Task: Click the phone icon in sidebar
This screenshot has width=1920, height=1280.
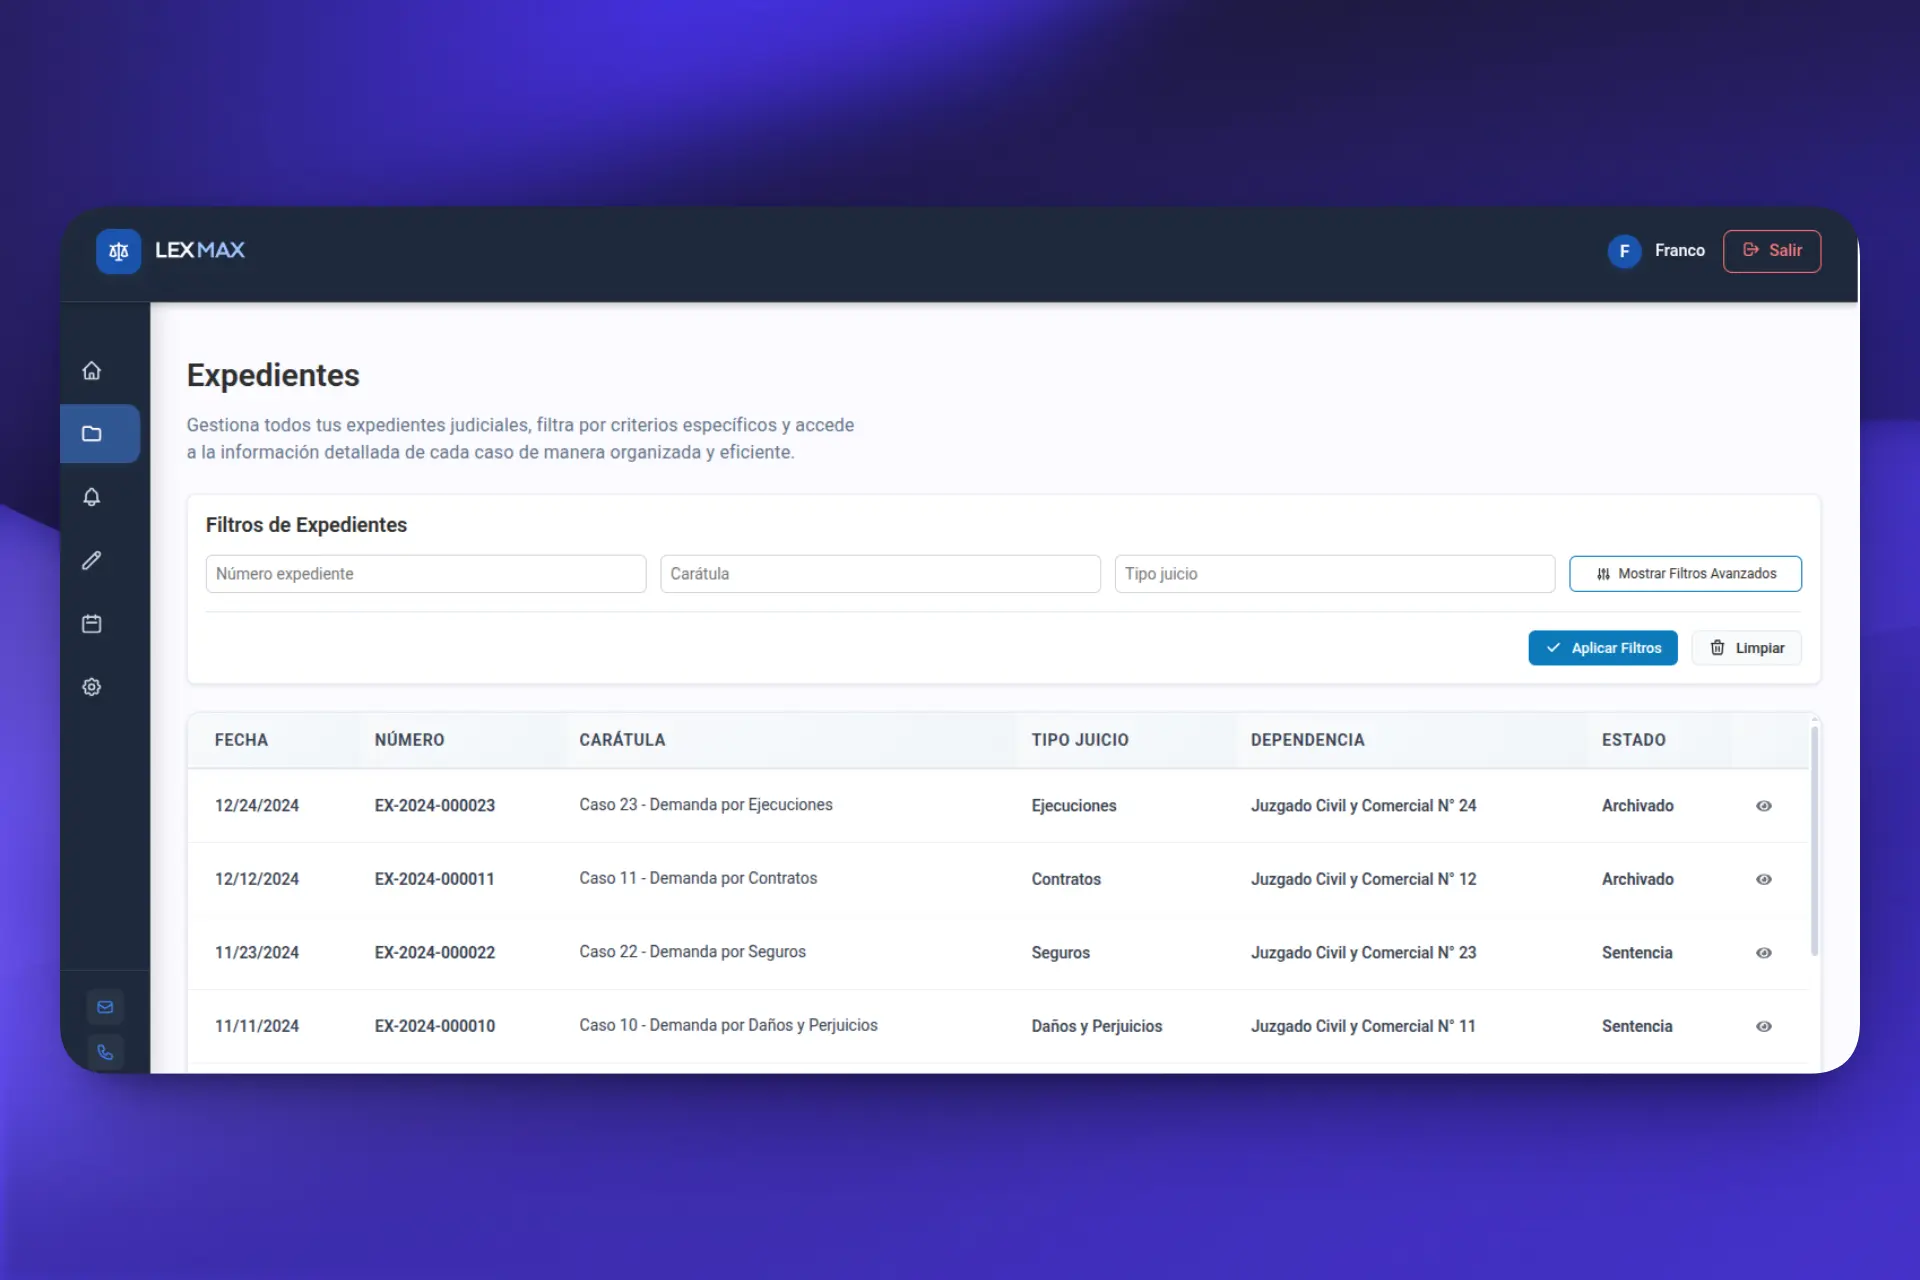Action: pyautogui.click(x=105, y=1052)
